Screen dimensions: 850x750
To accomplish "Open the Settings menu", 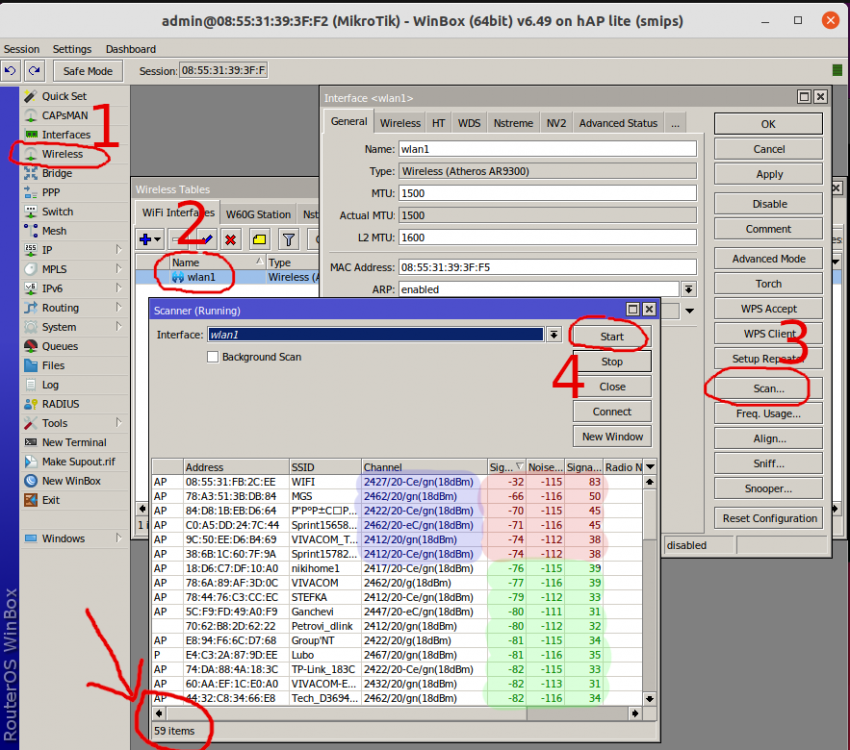I will point(72,49).
